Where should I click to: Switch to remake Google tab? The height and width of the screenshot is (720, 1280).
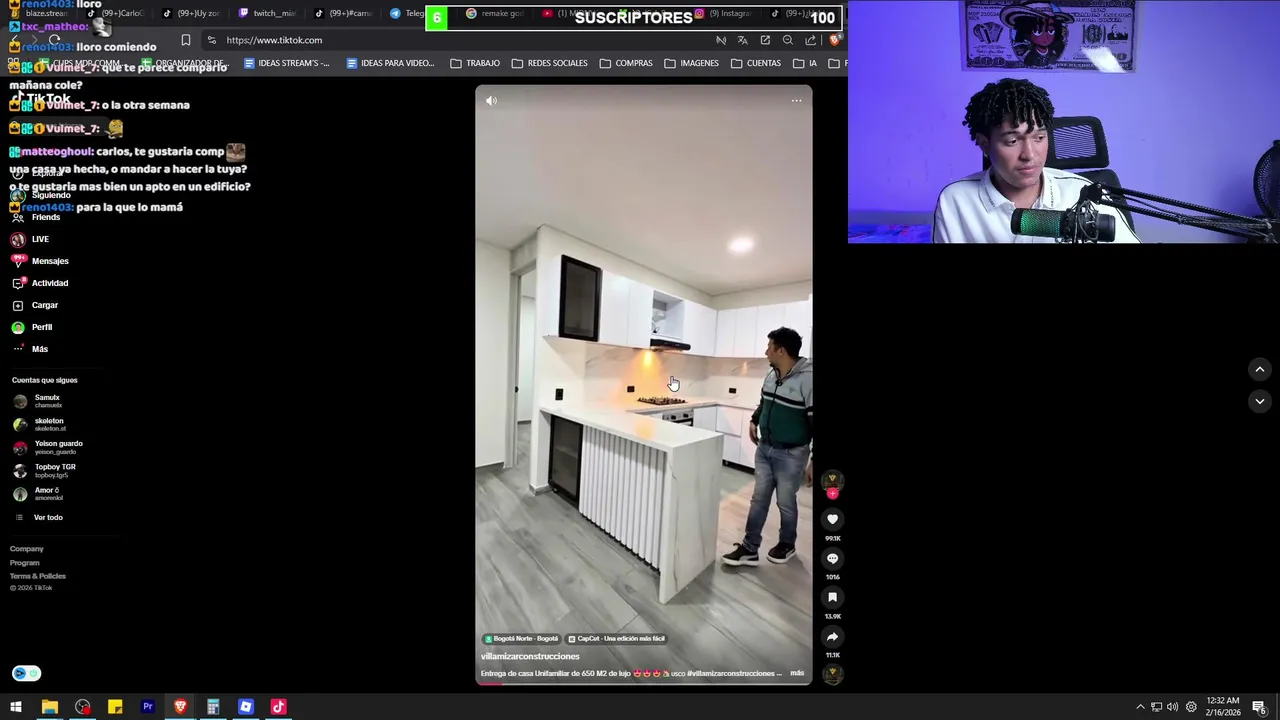(x=495, y=13)
